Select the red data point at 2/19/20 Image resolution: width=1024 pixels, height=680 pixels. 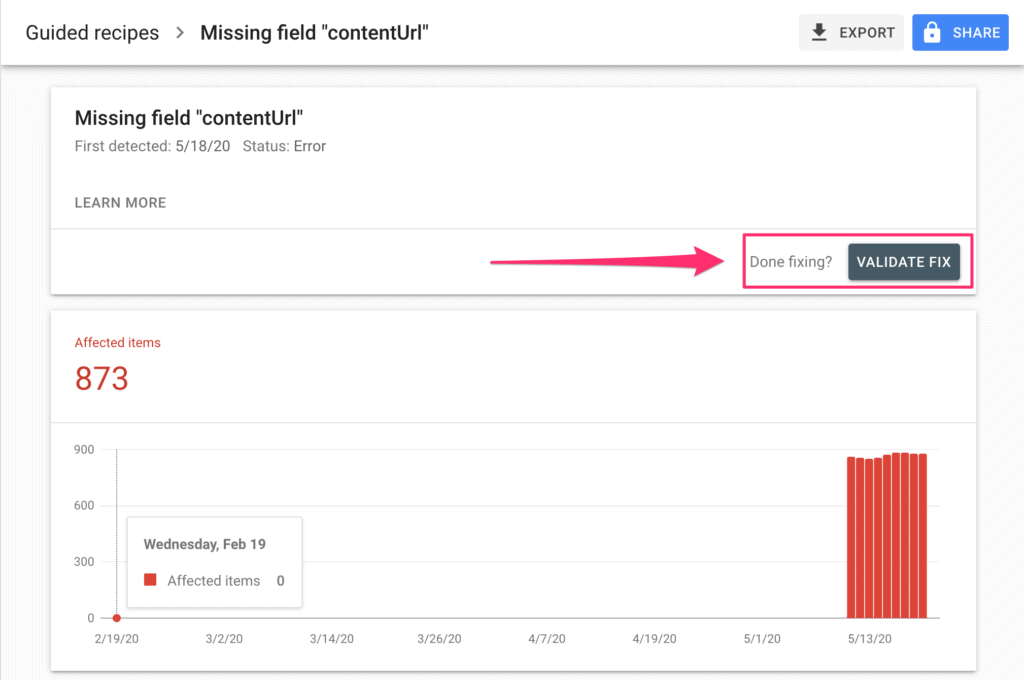(116, 618)
